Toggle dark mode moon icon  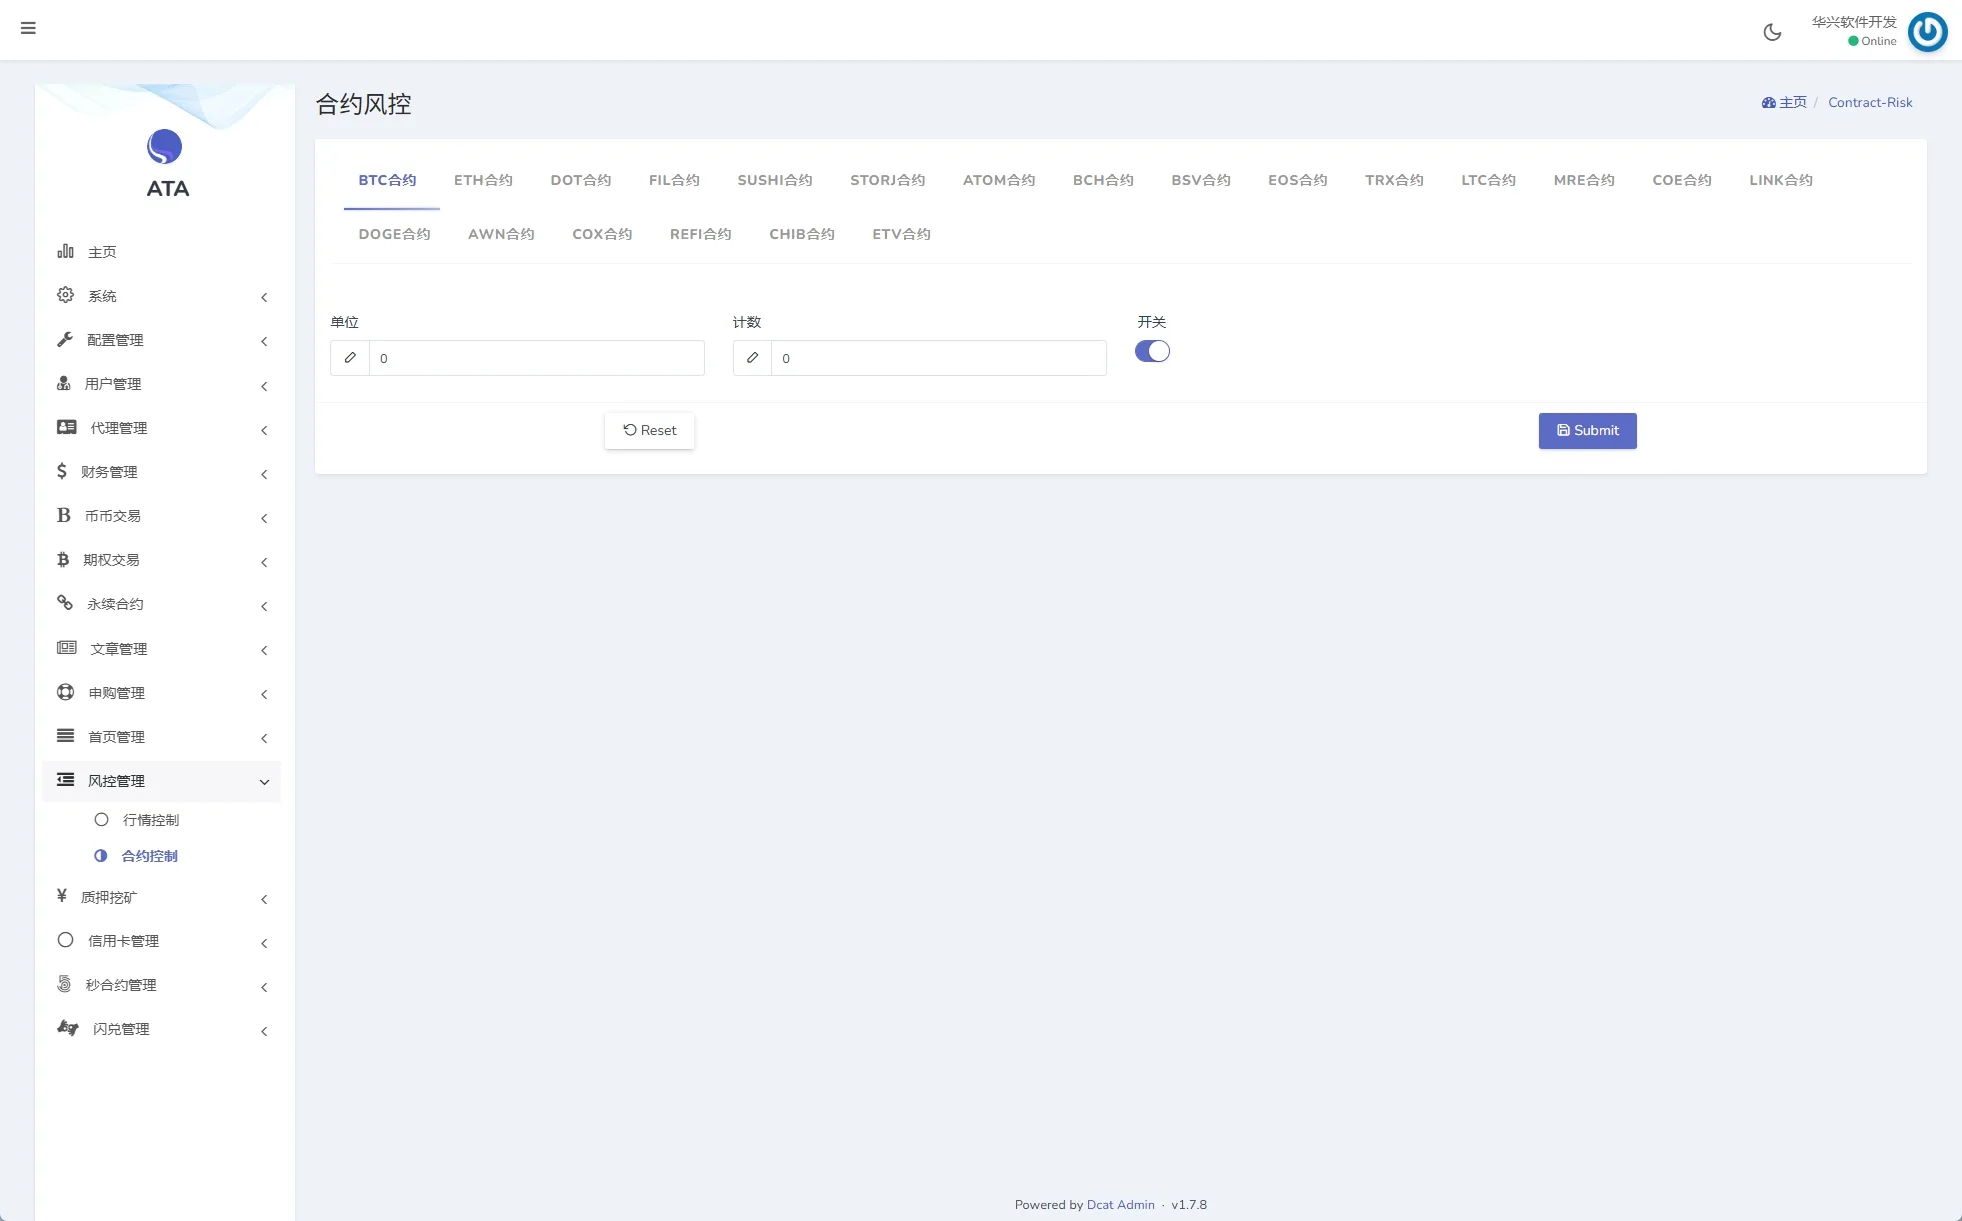(x=1772, y=32)
